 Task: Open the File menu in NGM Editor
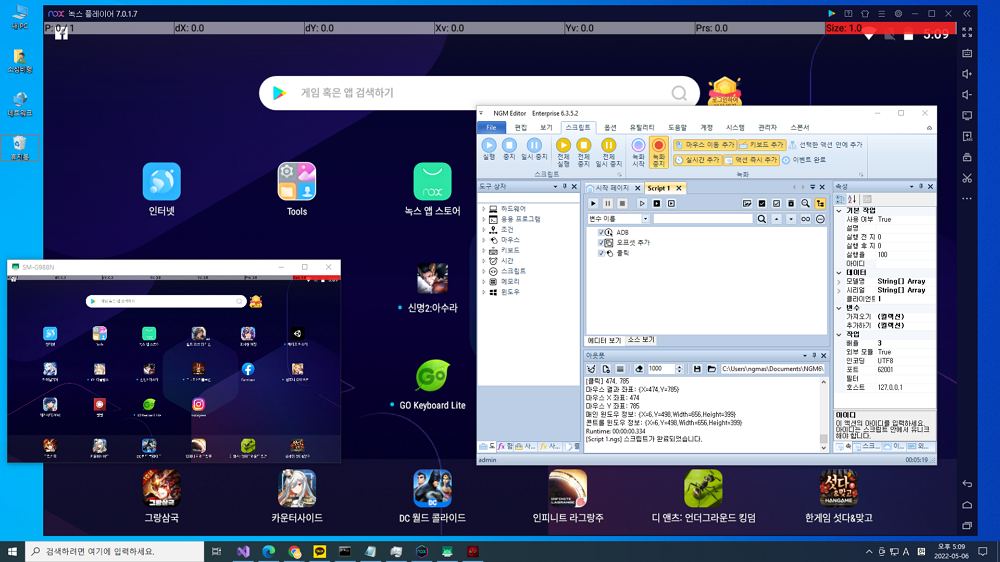point(491,128)
